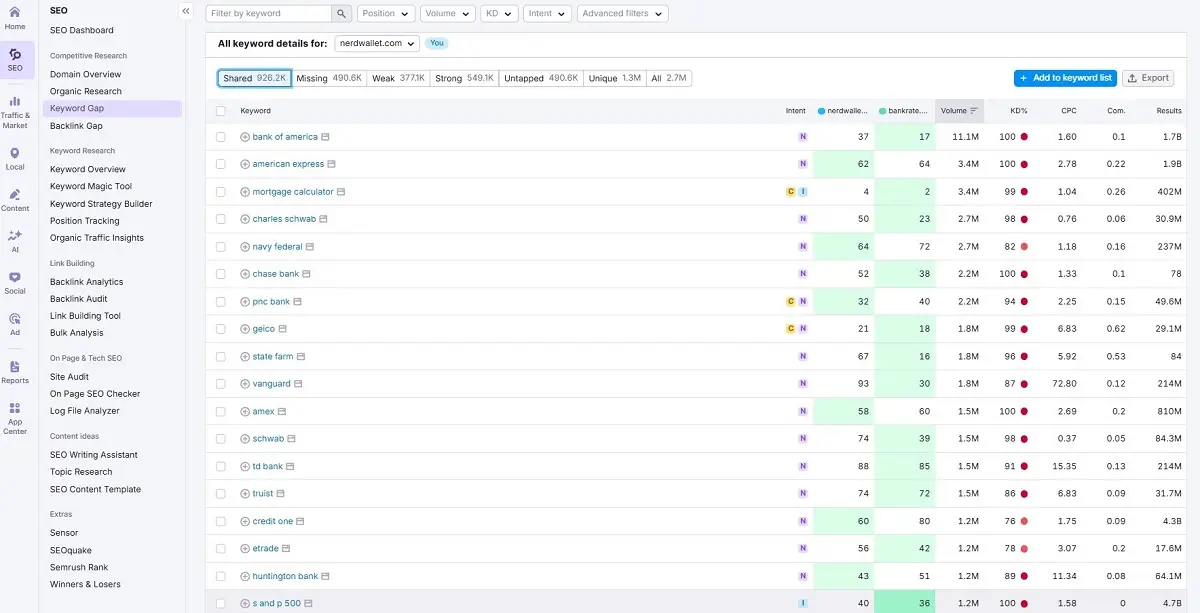This screenshot has width=1200, height=613.
Task: Add huntington bank keyword plus icon
Action: (x=245, y=576)
